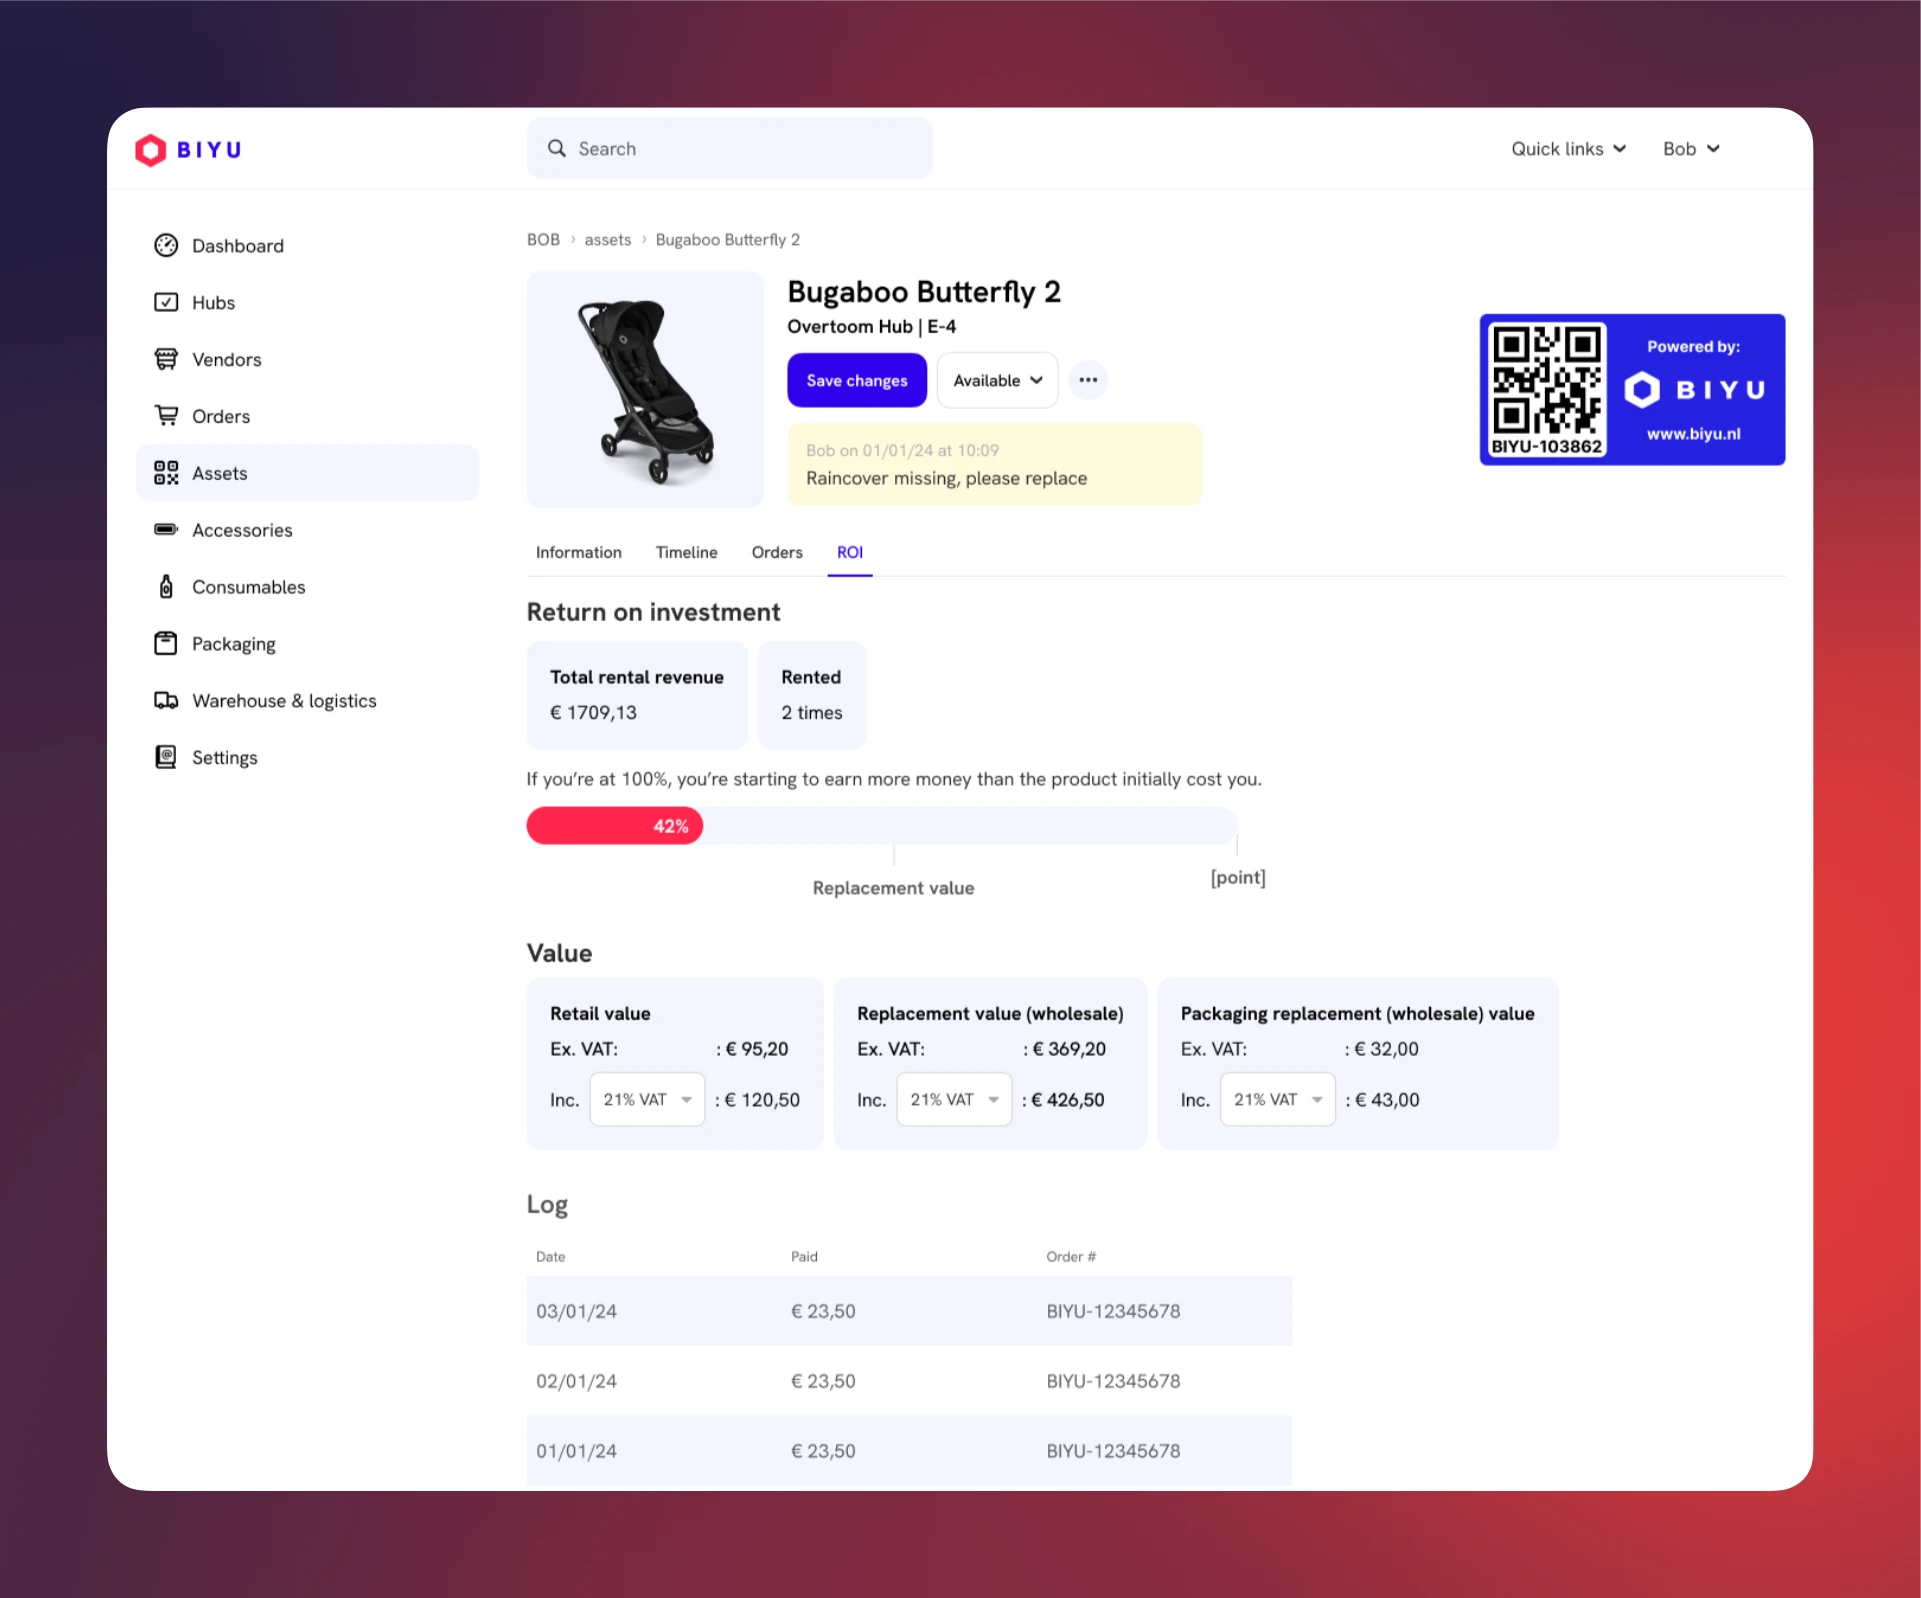Switch to the Information tab
Viewport: 1921px width, 1598px height.
click(578, 552)
